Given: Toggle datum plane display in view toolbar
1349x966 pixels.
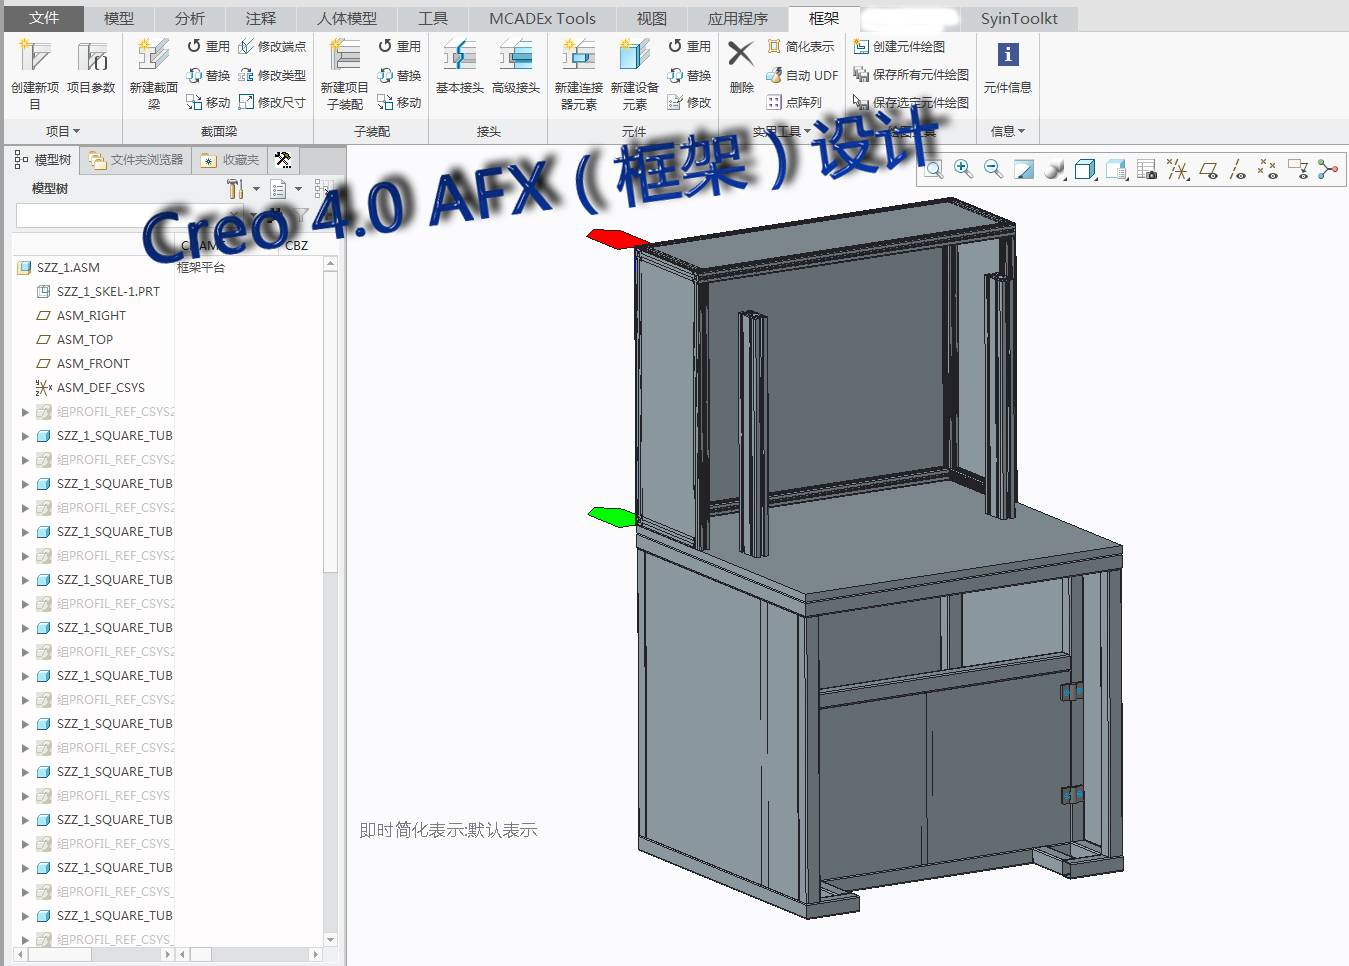Looking at the screenshot, I should coord(1208,170).
